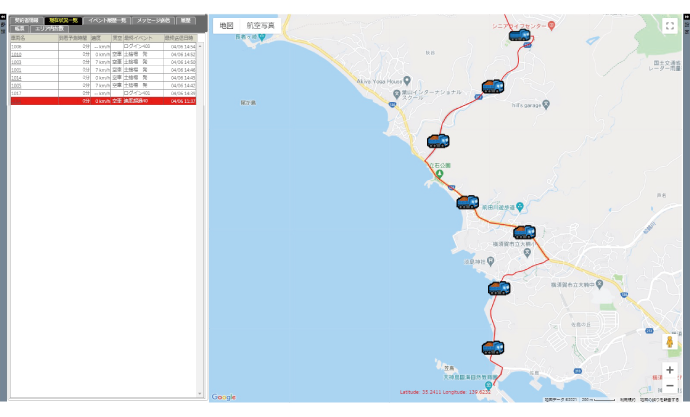Toggle fullscreen map view
690x417 pixels.
[670, 26]
